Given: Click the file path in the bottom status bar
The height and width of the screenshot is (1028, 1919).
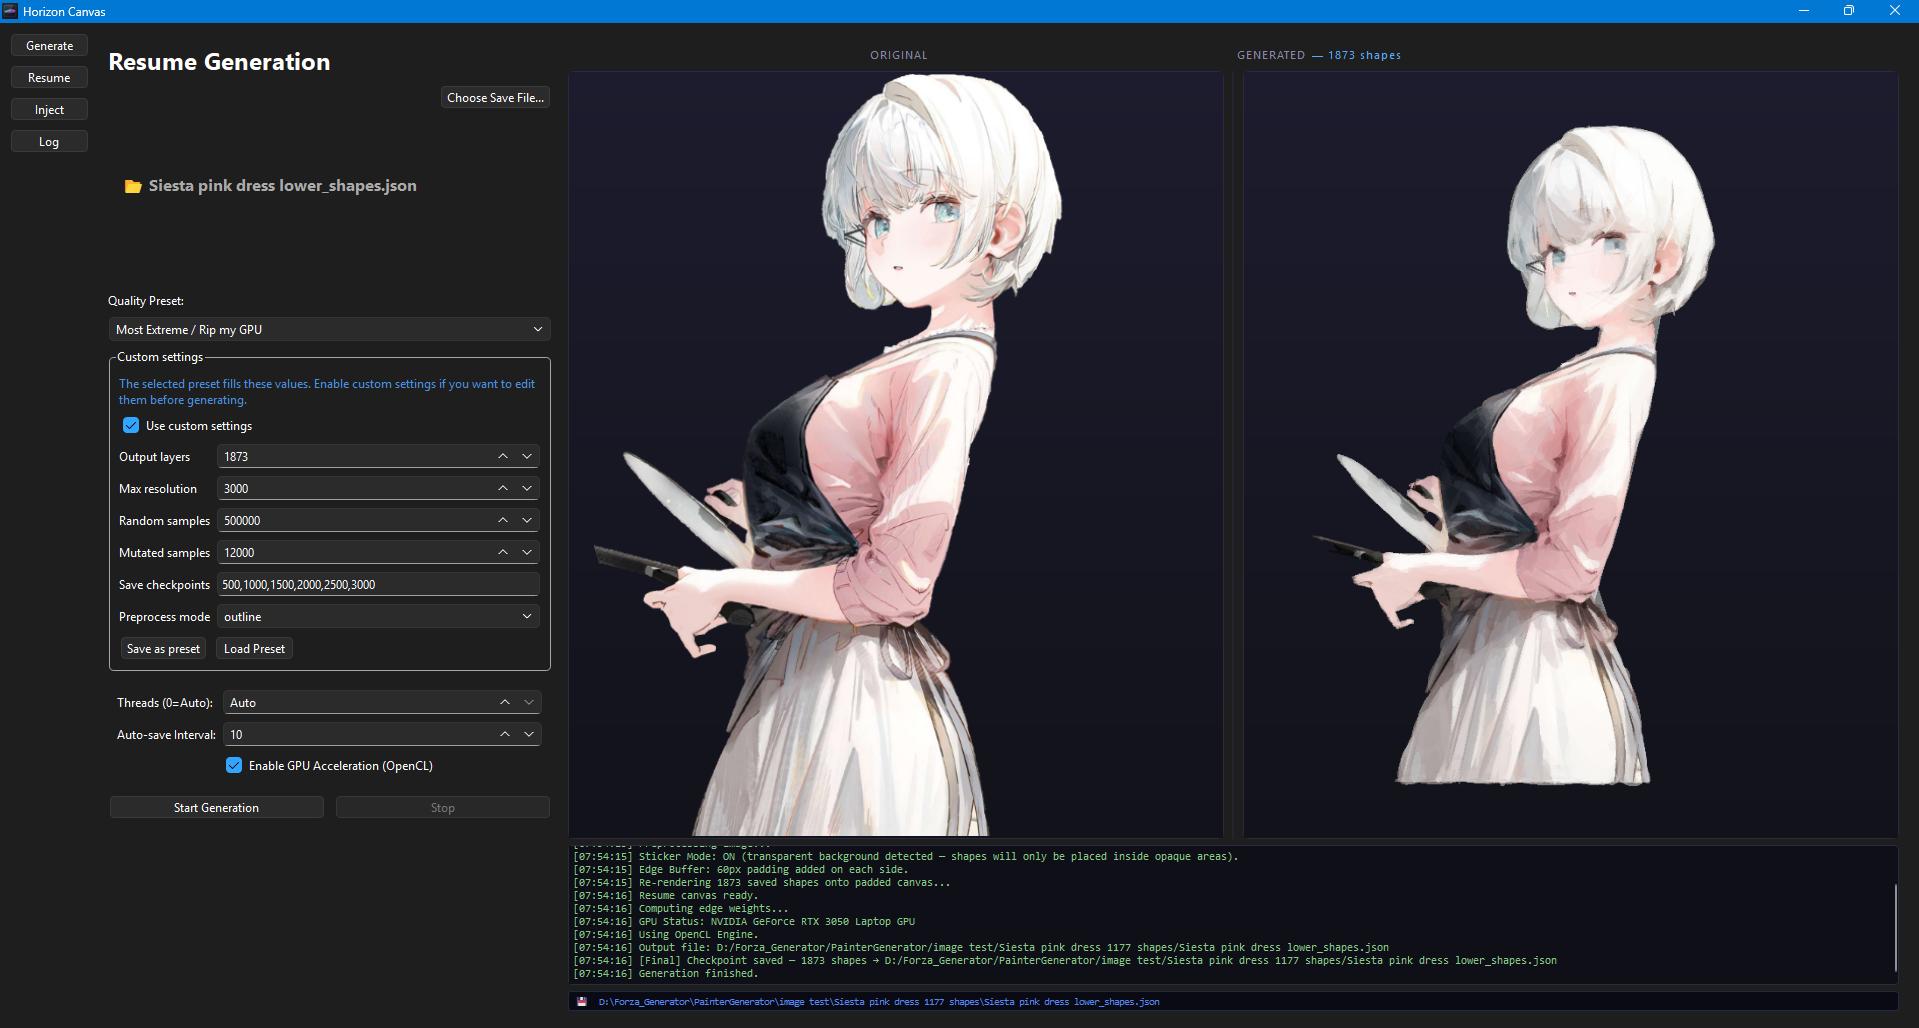Looking at the screenshot, I should [879, 1001].
